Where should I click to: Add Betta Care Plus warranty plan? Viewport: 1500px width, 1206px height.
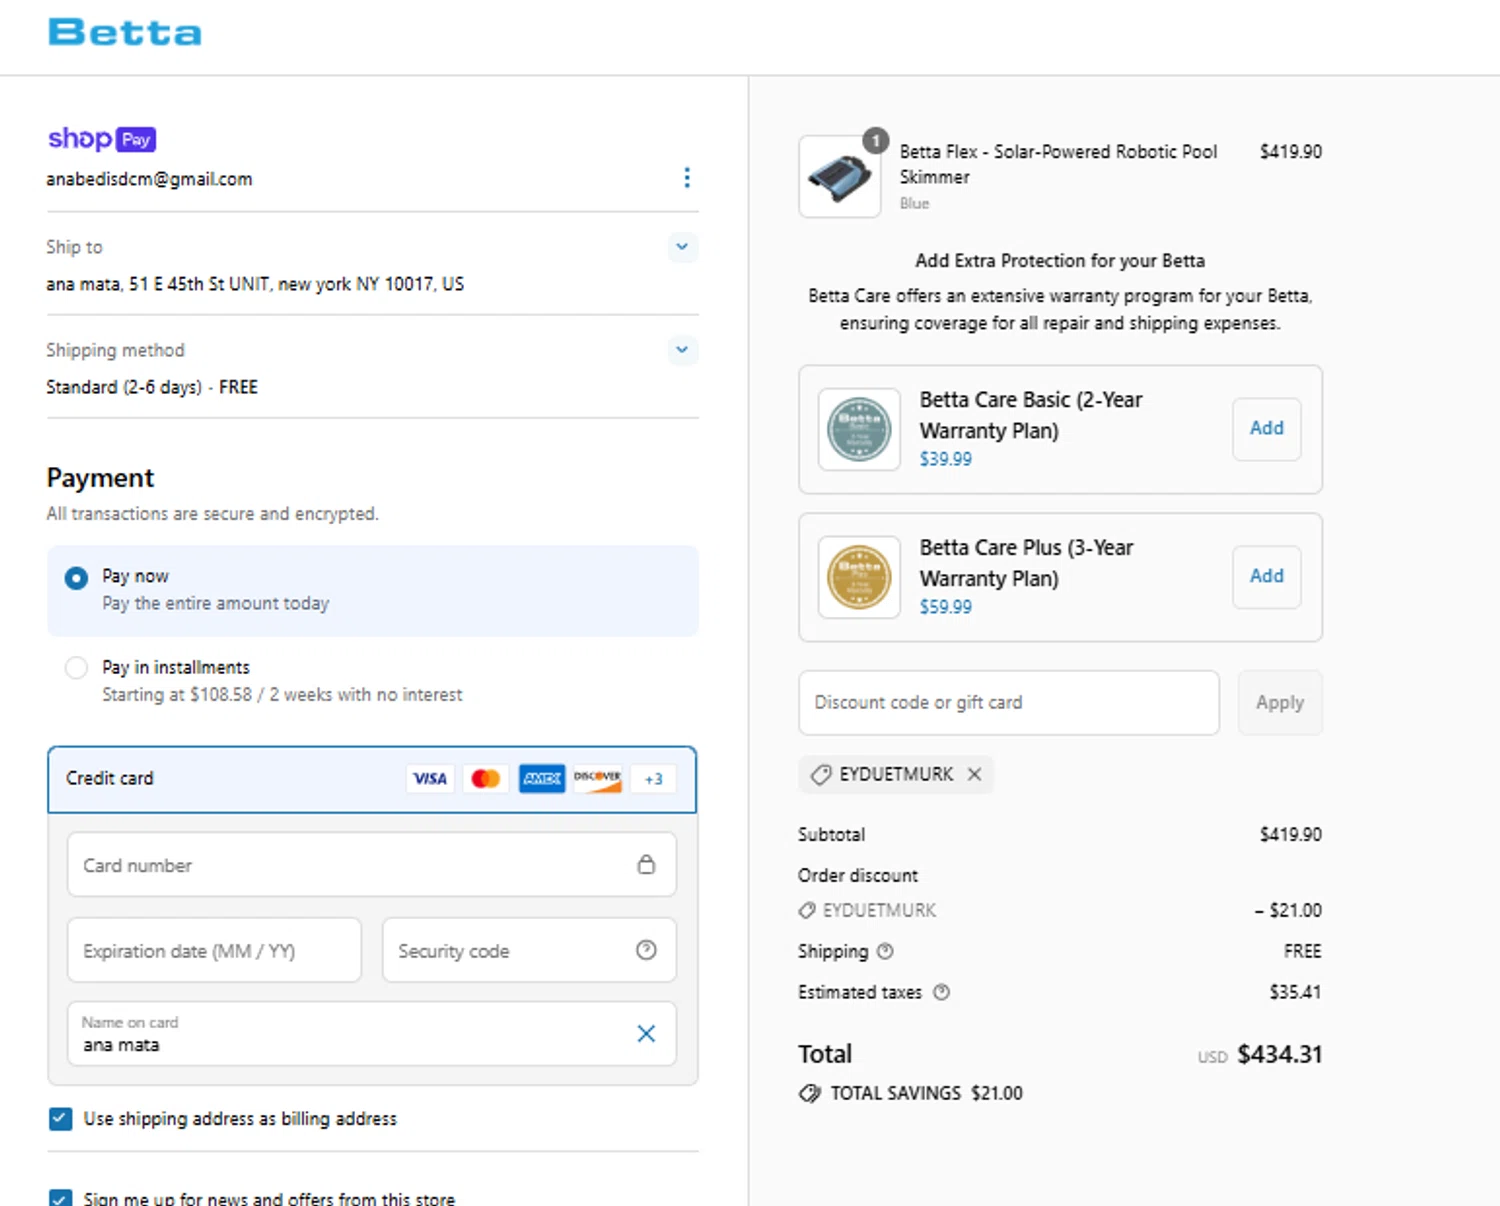1267,577
